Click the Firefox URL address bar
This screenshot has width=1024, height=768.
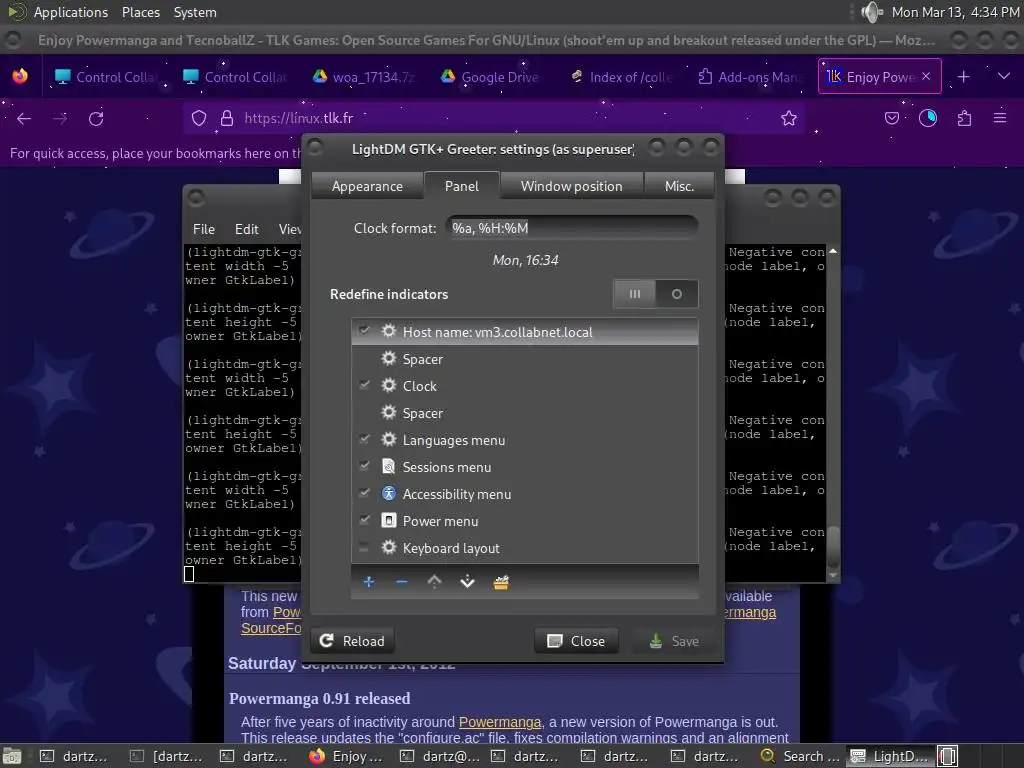click(x=493, y=118)
